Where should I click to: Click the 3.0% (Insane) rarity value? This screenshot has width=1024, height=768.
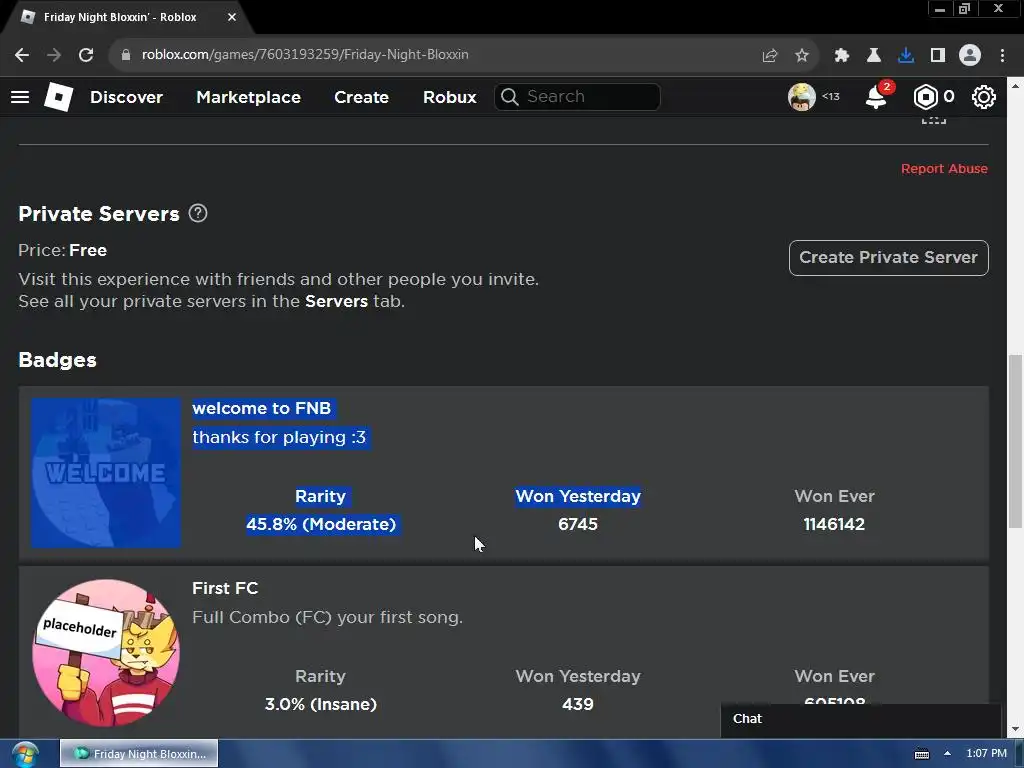click(x=321, y=705)
